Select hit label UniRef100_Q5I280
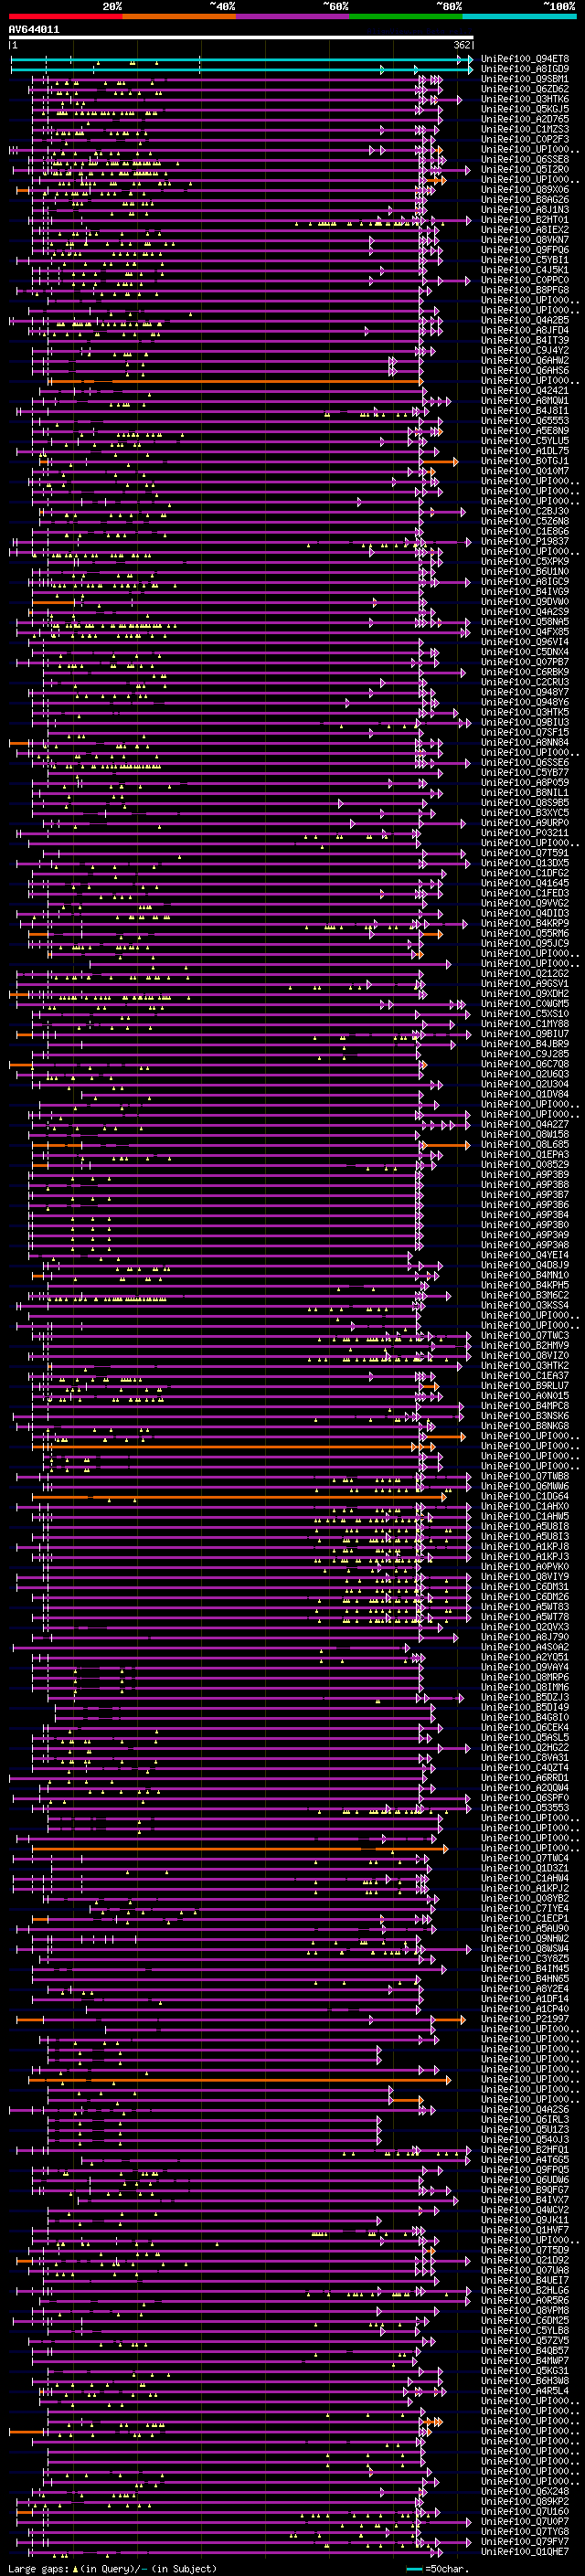Viewport: 585px width, 2576px height. (x=525, y=169)
